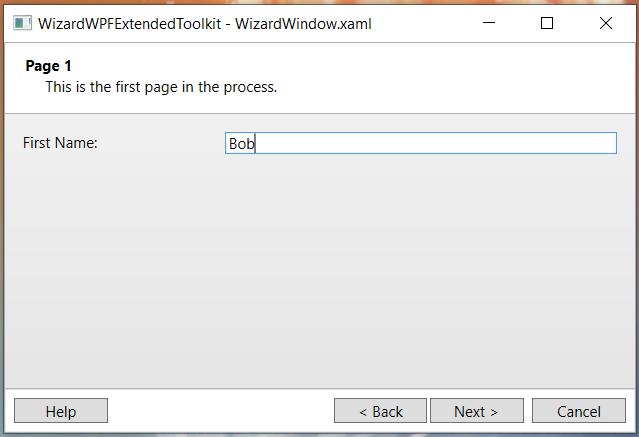Click empty gray area of the wizard page
This screenshot has height=437, width=639.
320,270
